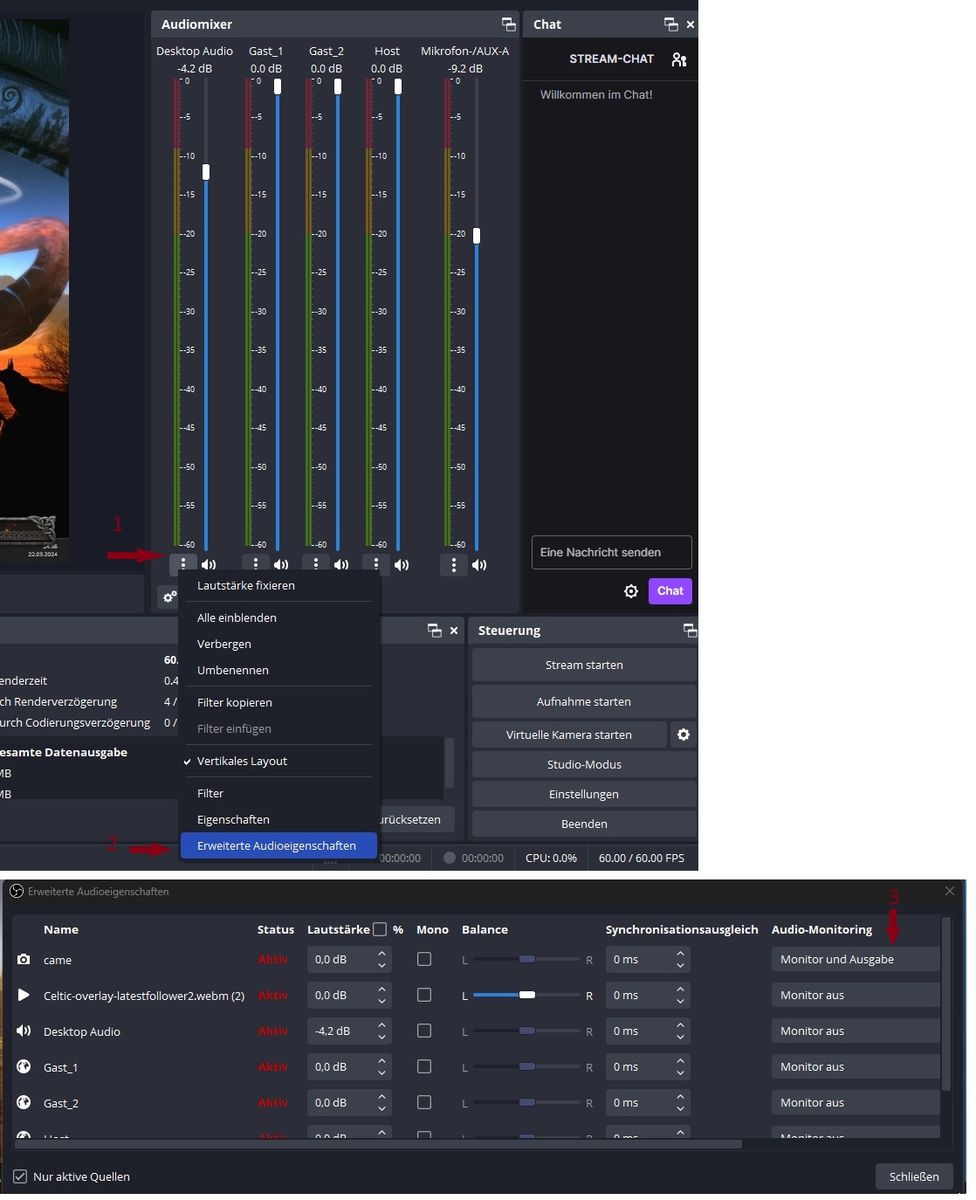The width and height of the screenshot is (976, 1200).
Task: Click the stream chat users icon
Action: (x=679, y=60)
